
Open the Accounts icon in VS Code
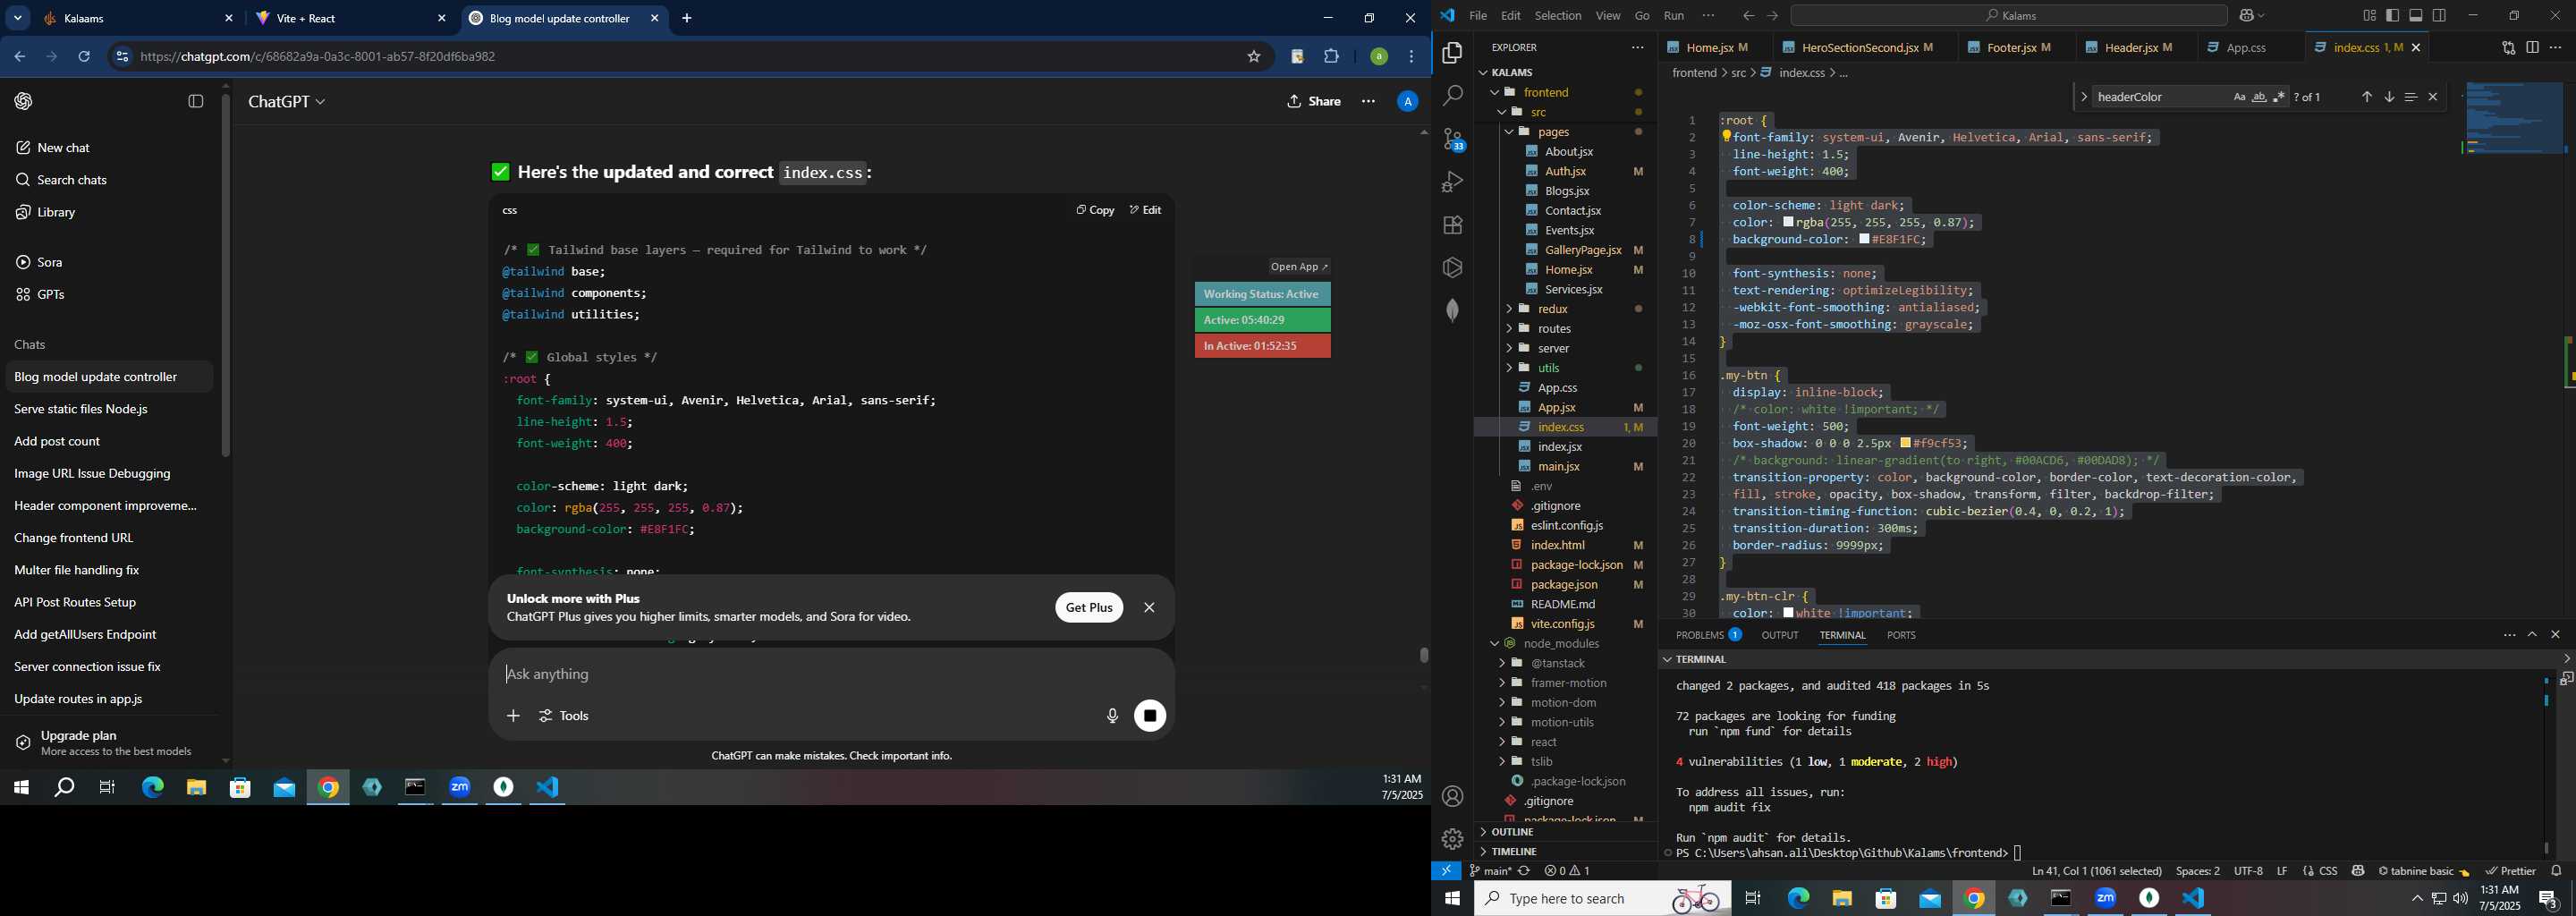pos(1452,796)
